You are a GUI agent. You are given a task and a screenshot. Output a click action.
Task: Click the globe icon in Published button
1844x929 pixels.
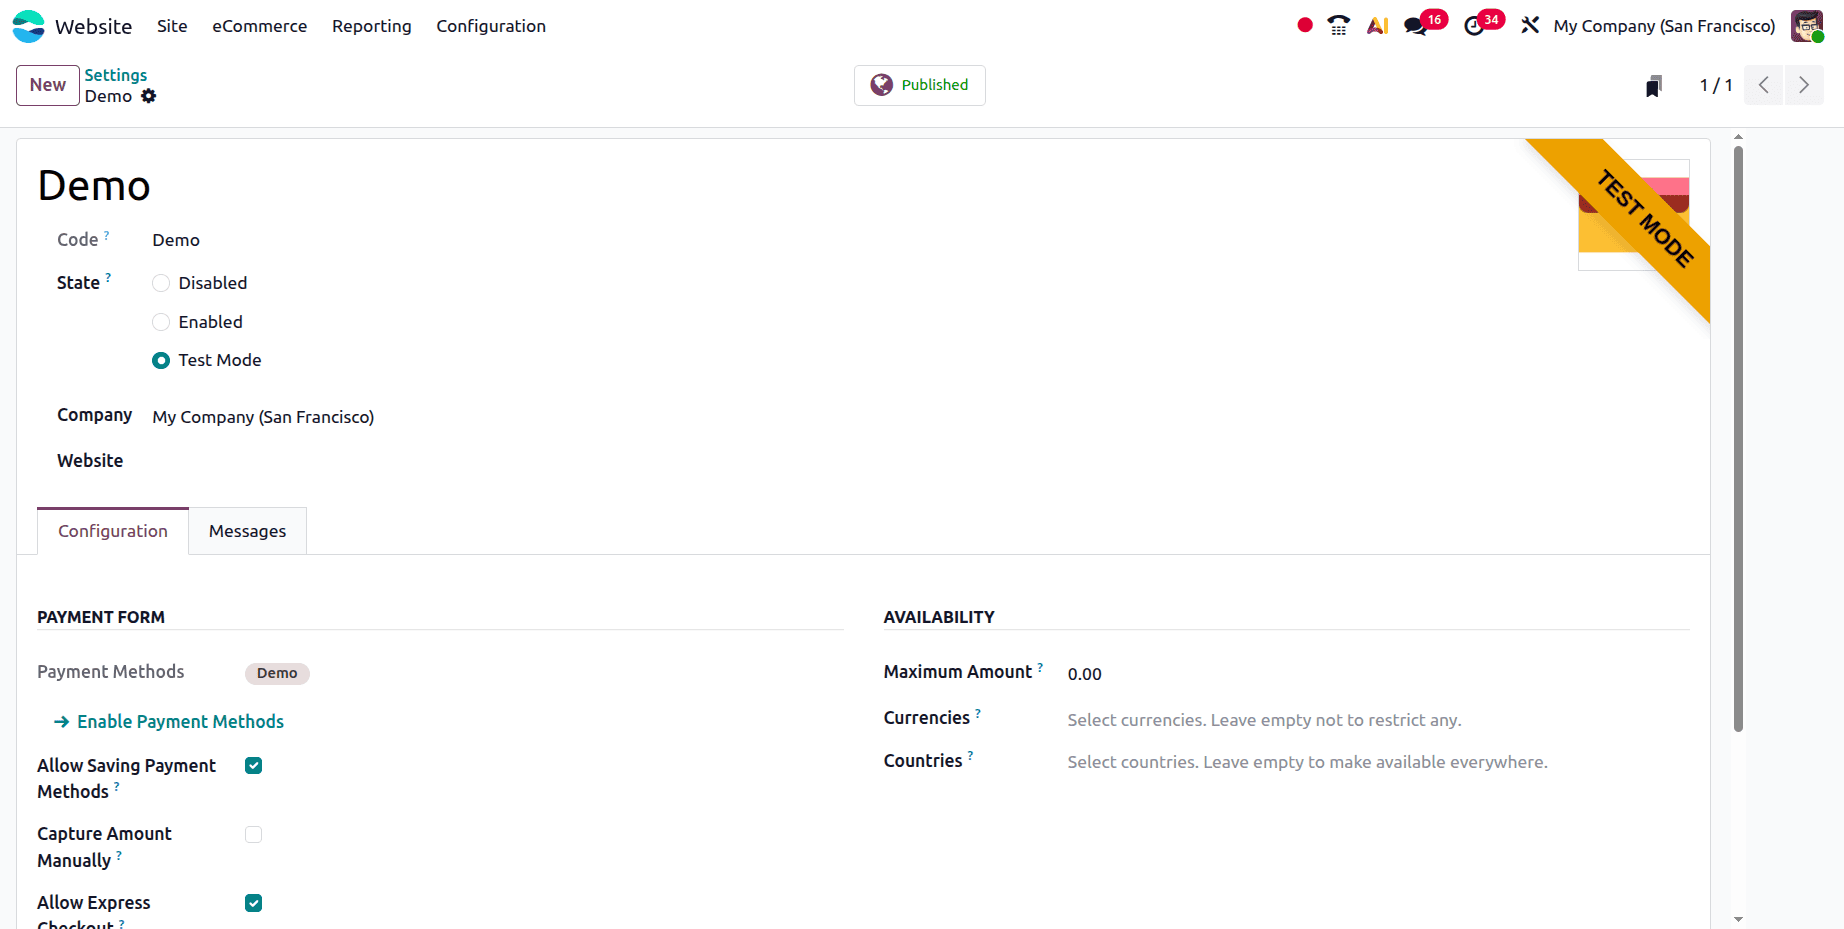pyautogui.click(x=882, y=85)
